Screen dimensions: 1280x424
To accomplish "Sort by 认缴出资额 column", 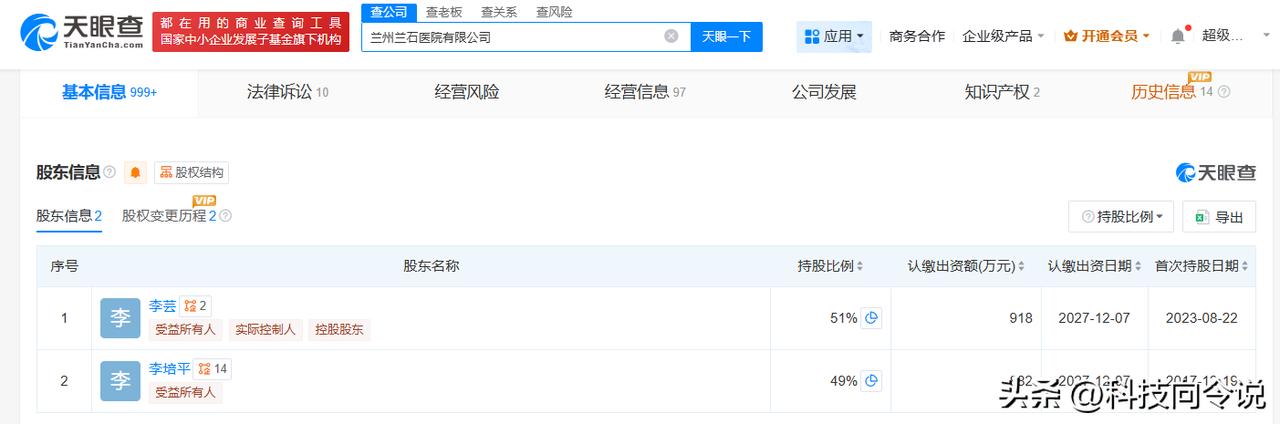I will [x=1022, y=266].
